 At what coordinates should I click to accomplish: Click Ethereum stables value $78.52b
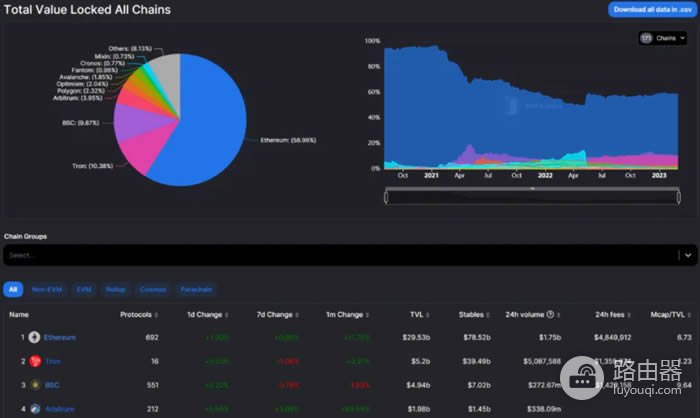pos(477,337)
